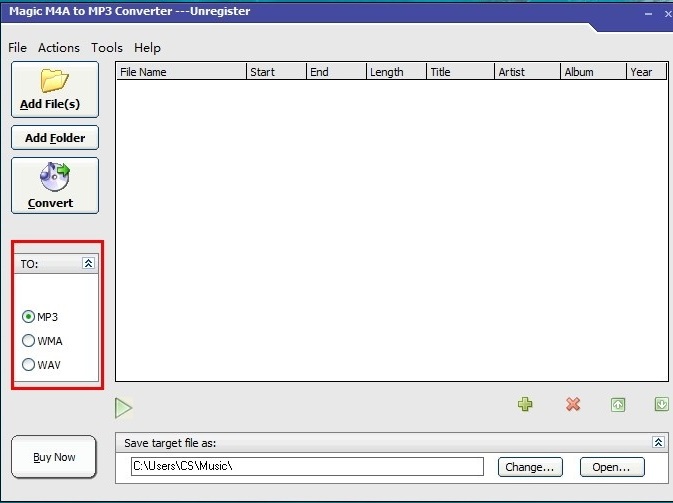The width and height of the screenshot is (673, 503).
Task: Click the Album column header
Action: pyautogui.click(x=594, y=72)
